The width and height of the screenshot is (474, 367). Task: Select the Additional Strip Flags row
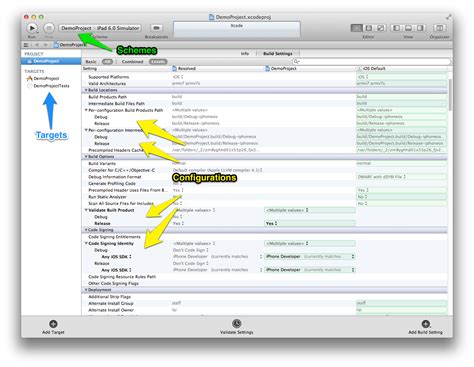click(x=265, y=297)
